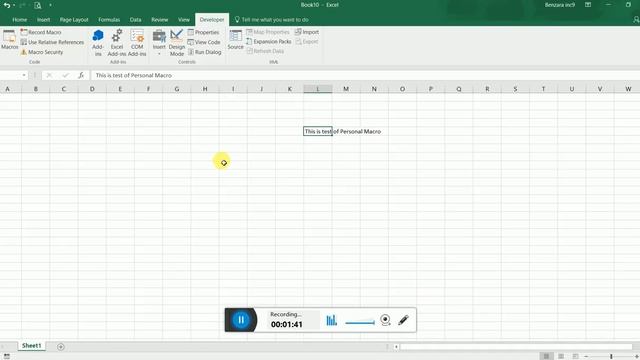Expand the Undo history dropdown
The width and height of the screenshot is (640, 360).
14,5
